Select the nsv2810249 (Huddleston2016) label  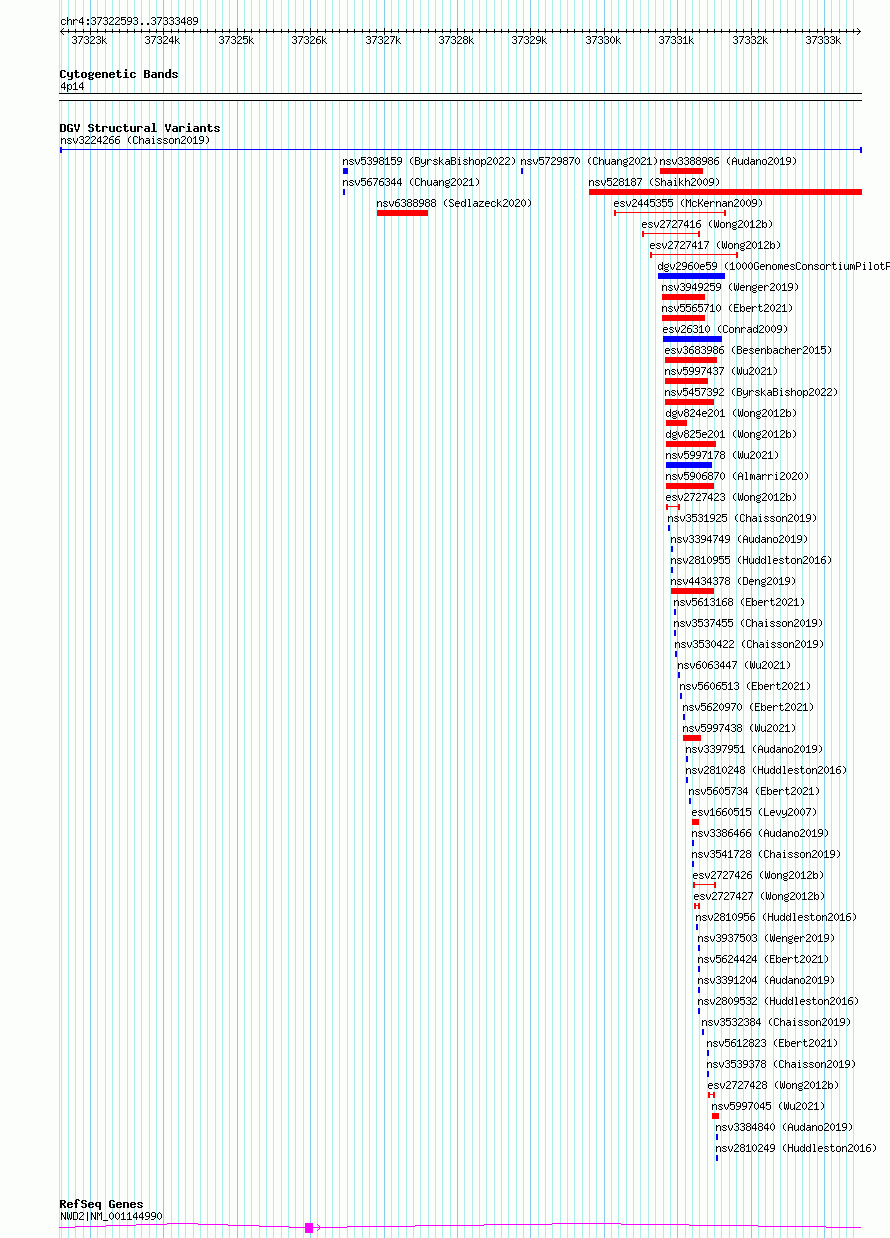coord(796,1148)
